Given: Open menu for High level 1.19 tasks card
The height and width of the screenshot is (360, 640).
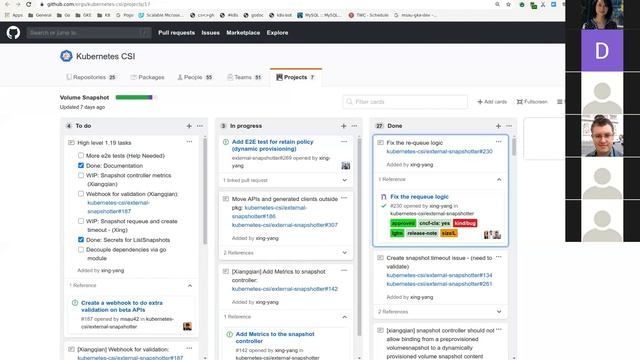Looking at the screenshot, I should (x=189, y=142).
